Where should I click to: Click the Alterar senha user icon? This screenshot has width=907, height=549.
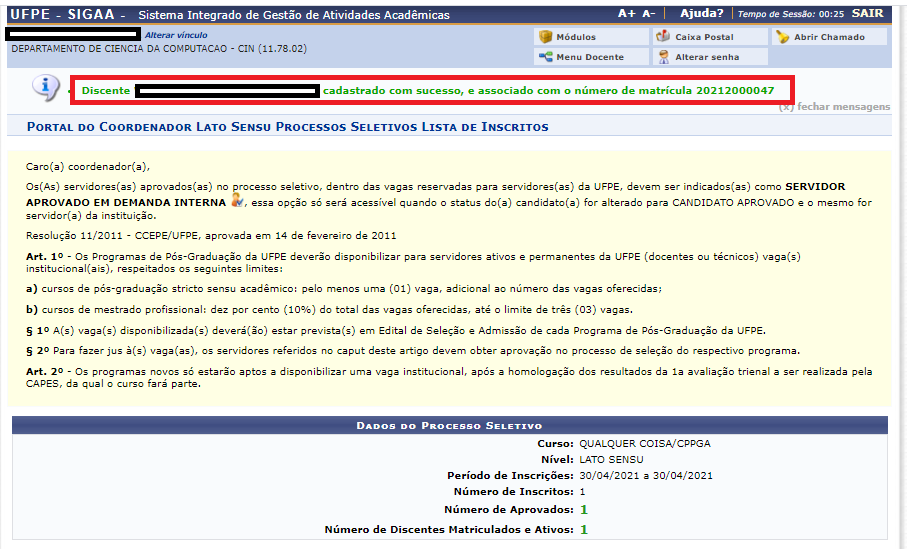(x=664, y=57)
